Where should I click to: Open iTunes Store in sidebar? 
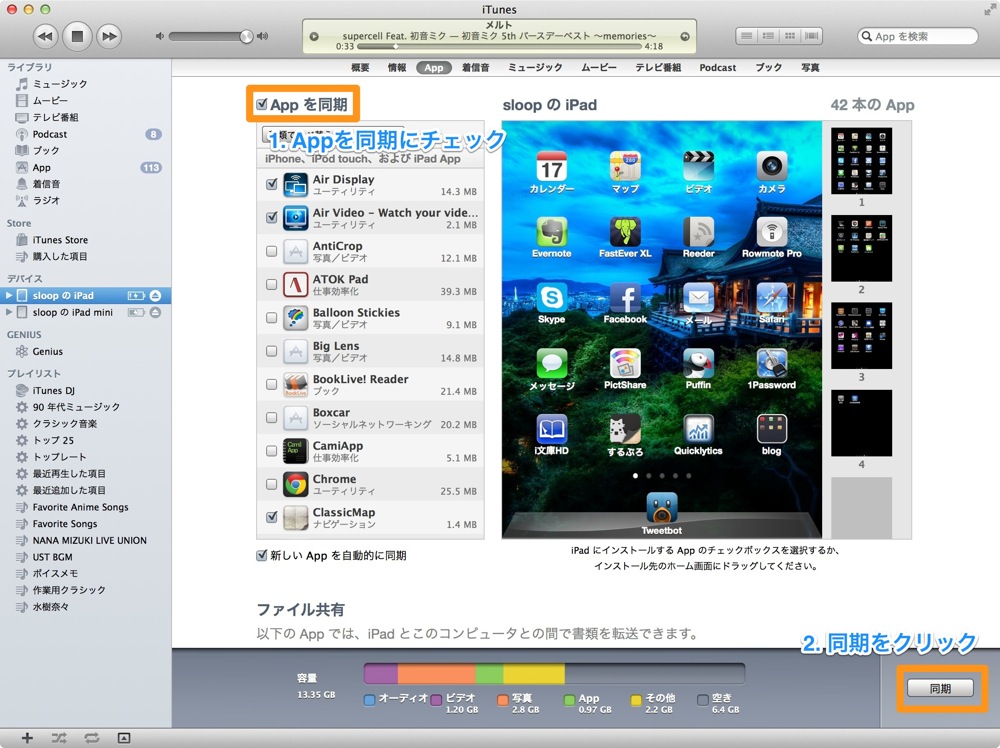[x=60, y=240]
